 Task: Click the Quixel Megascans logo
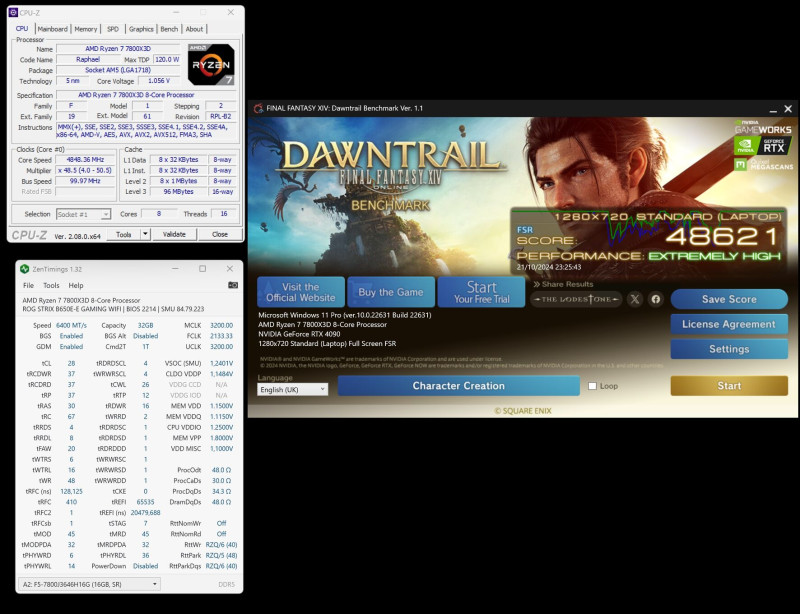763,164
